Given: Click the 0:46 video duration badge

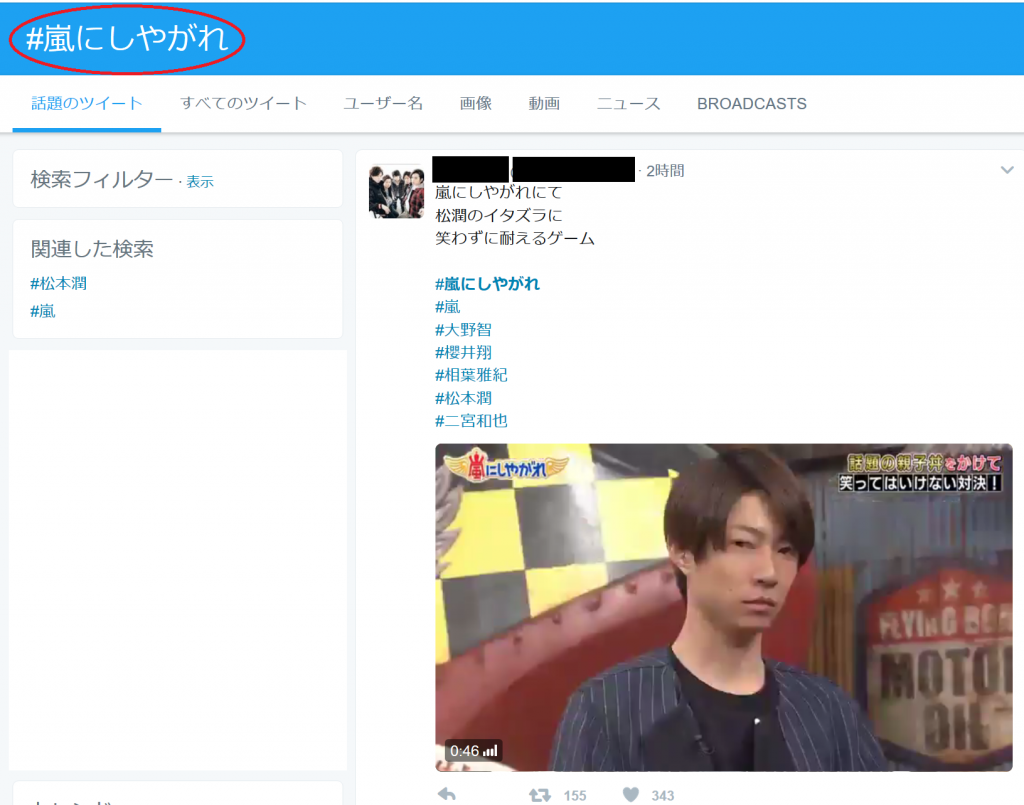Looking at the screenshot, I should 473,751.
